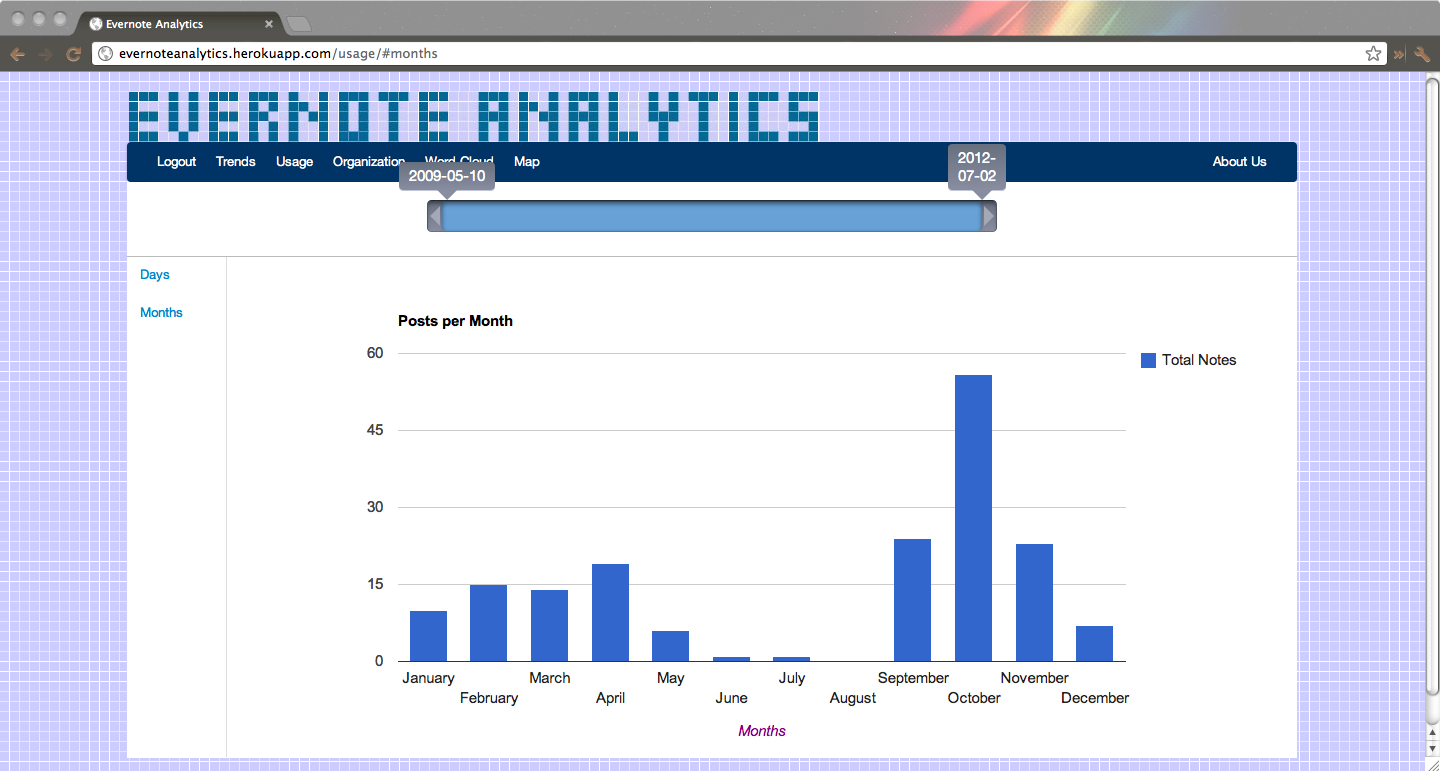Viewport: 1440px width, 772px height.
Task: Click the October axis label
Action: (974, 698)
